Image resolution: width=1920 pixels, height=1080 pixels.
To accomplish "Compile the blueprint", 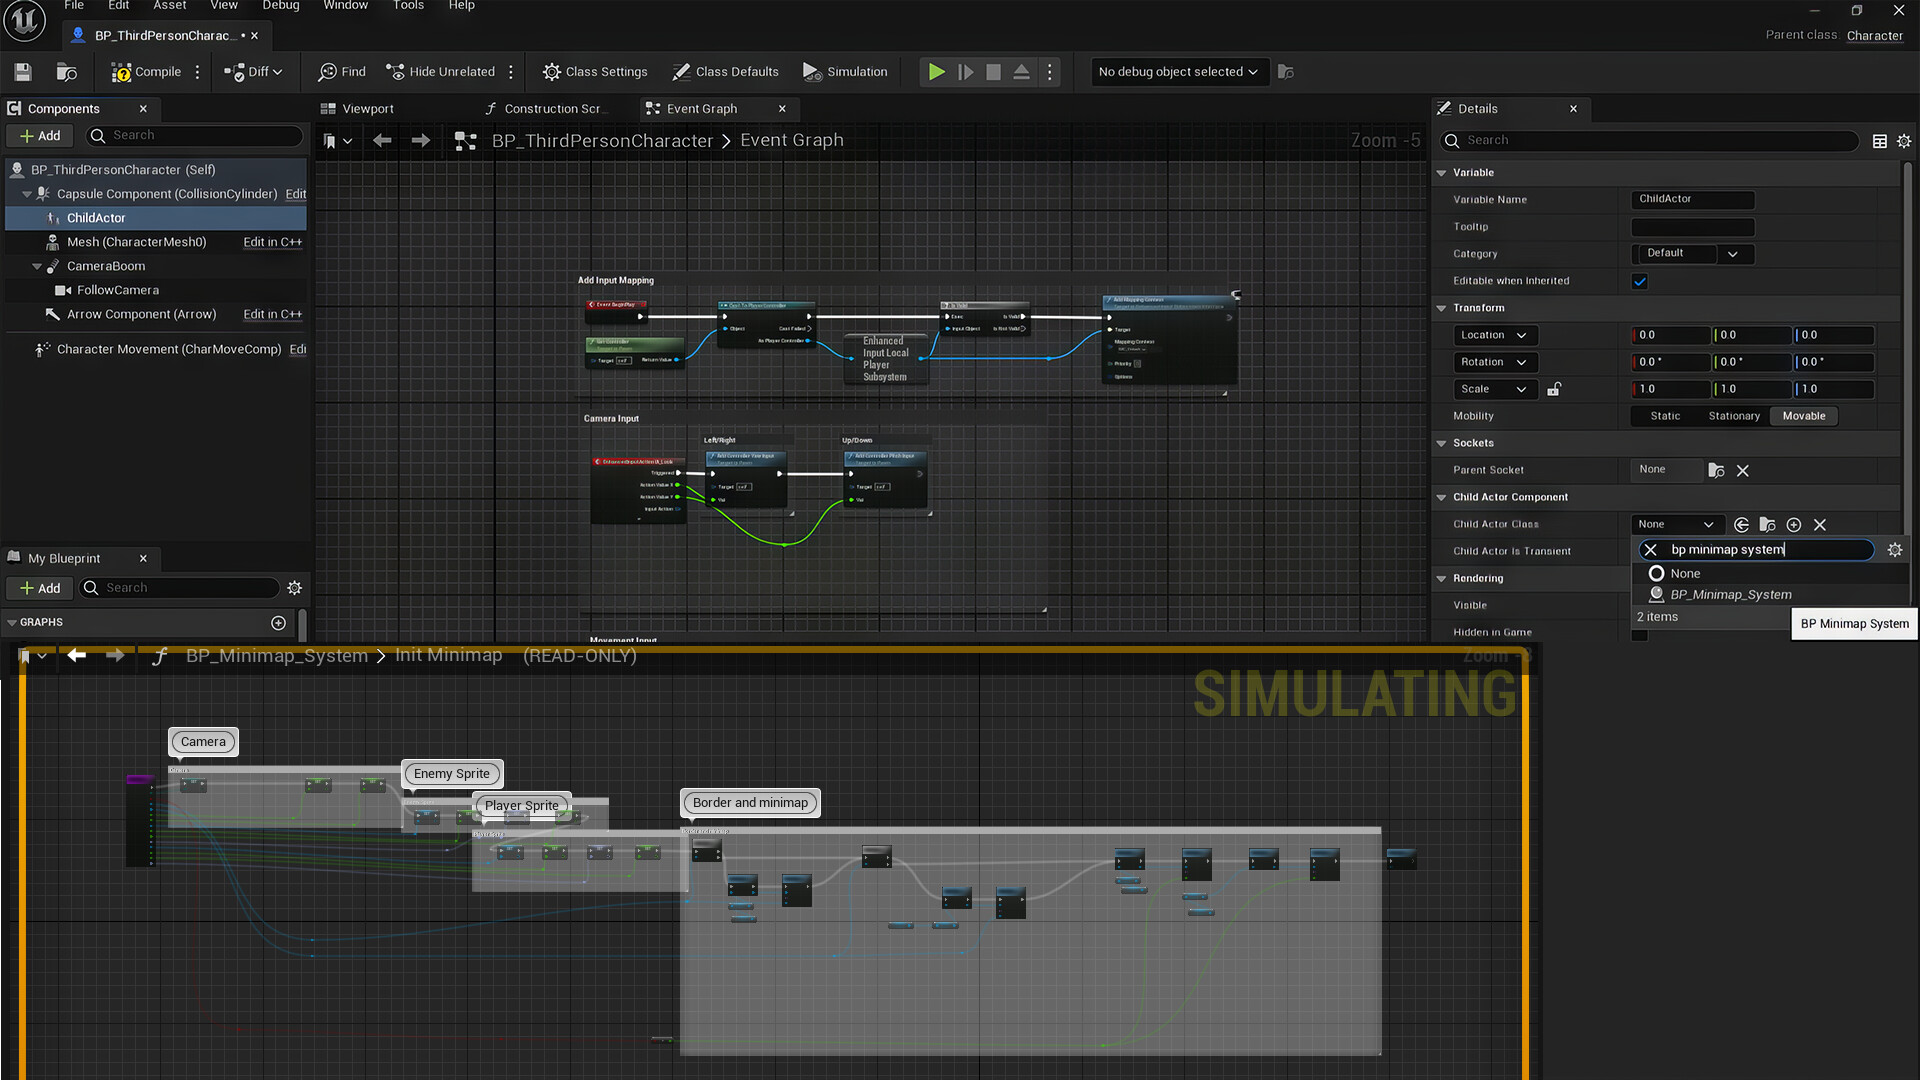I will pos(148,71).
